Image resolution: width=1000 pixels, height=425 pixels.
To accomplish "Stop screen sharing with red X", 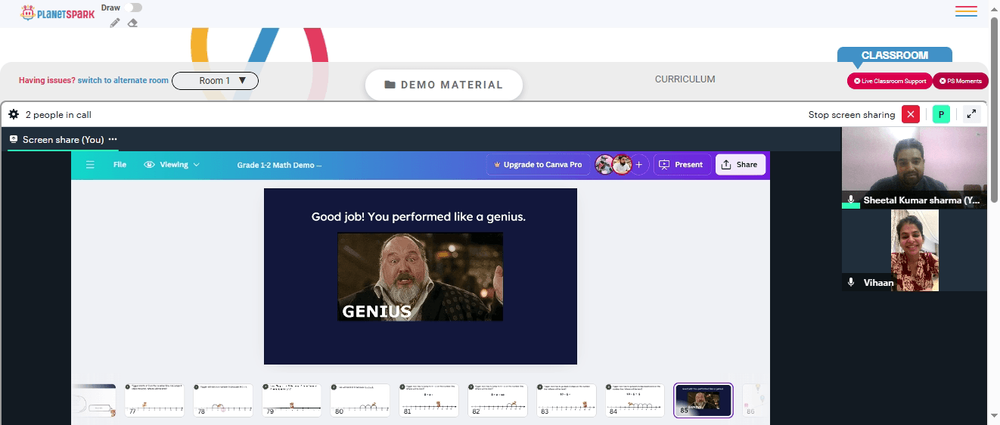I will tap(911, 114).
